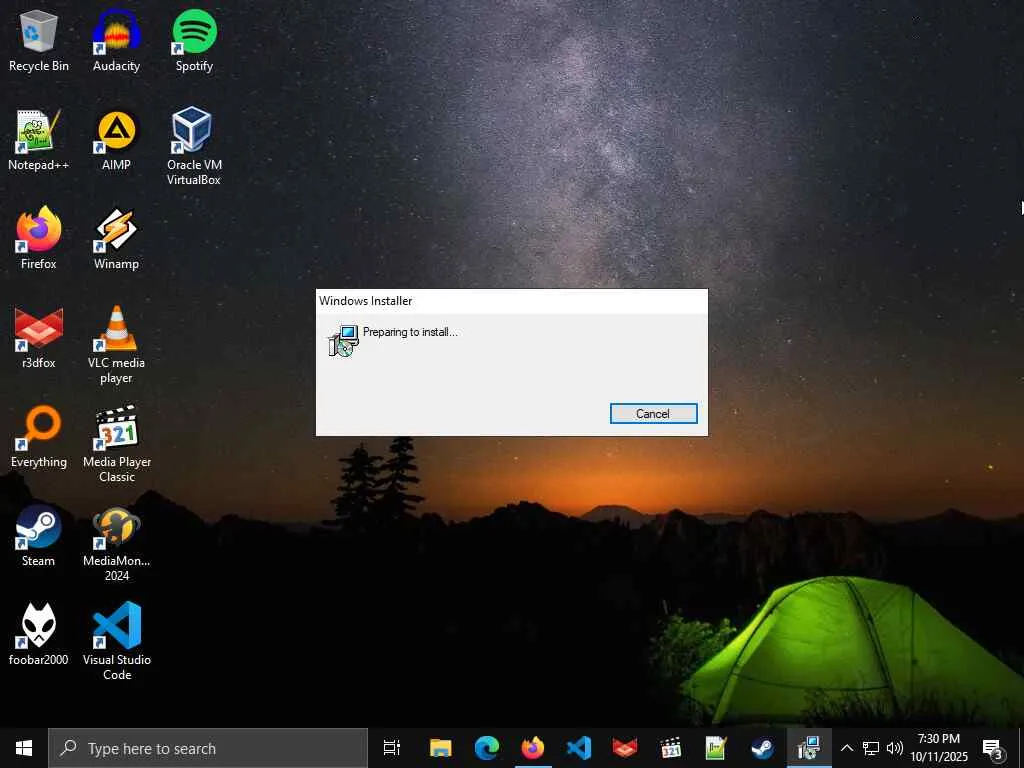The height and width of the screenshot is (768, 1024).
Task: Select the AIMP desktop shortcut
Action: (x=116, y=140)
